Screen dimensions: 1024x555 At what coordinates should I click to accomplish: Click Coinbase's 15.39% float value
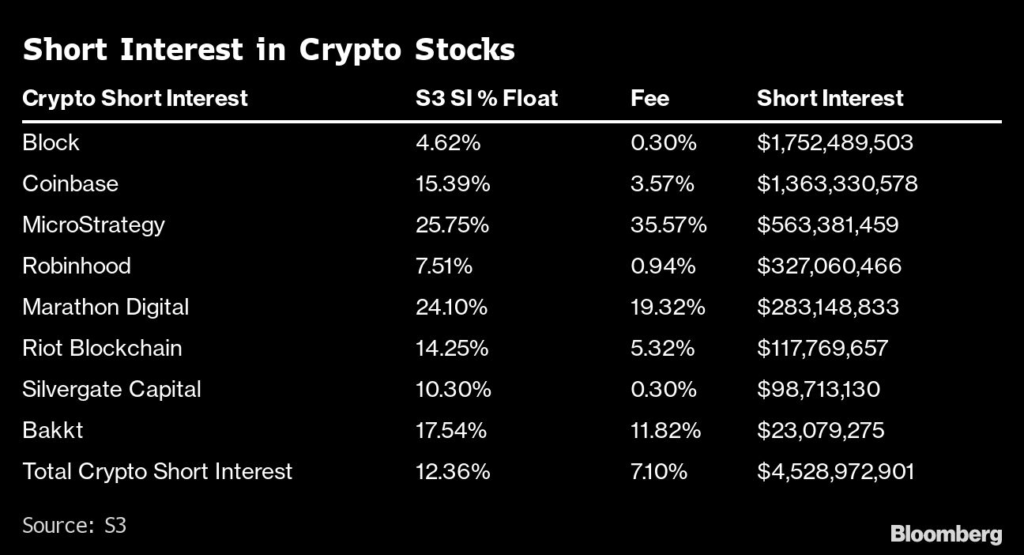452,184
